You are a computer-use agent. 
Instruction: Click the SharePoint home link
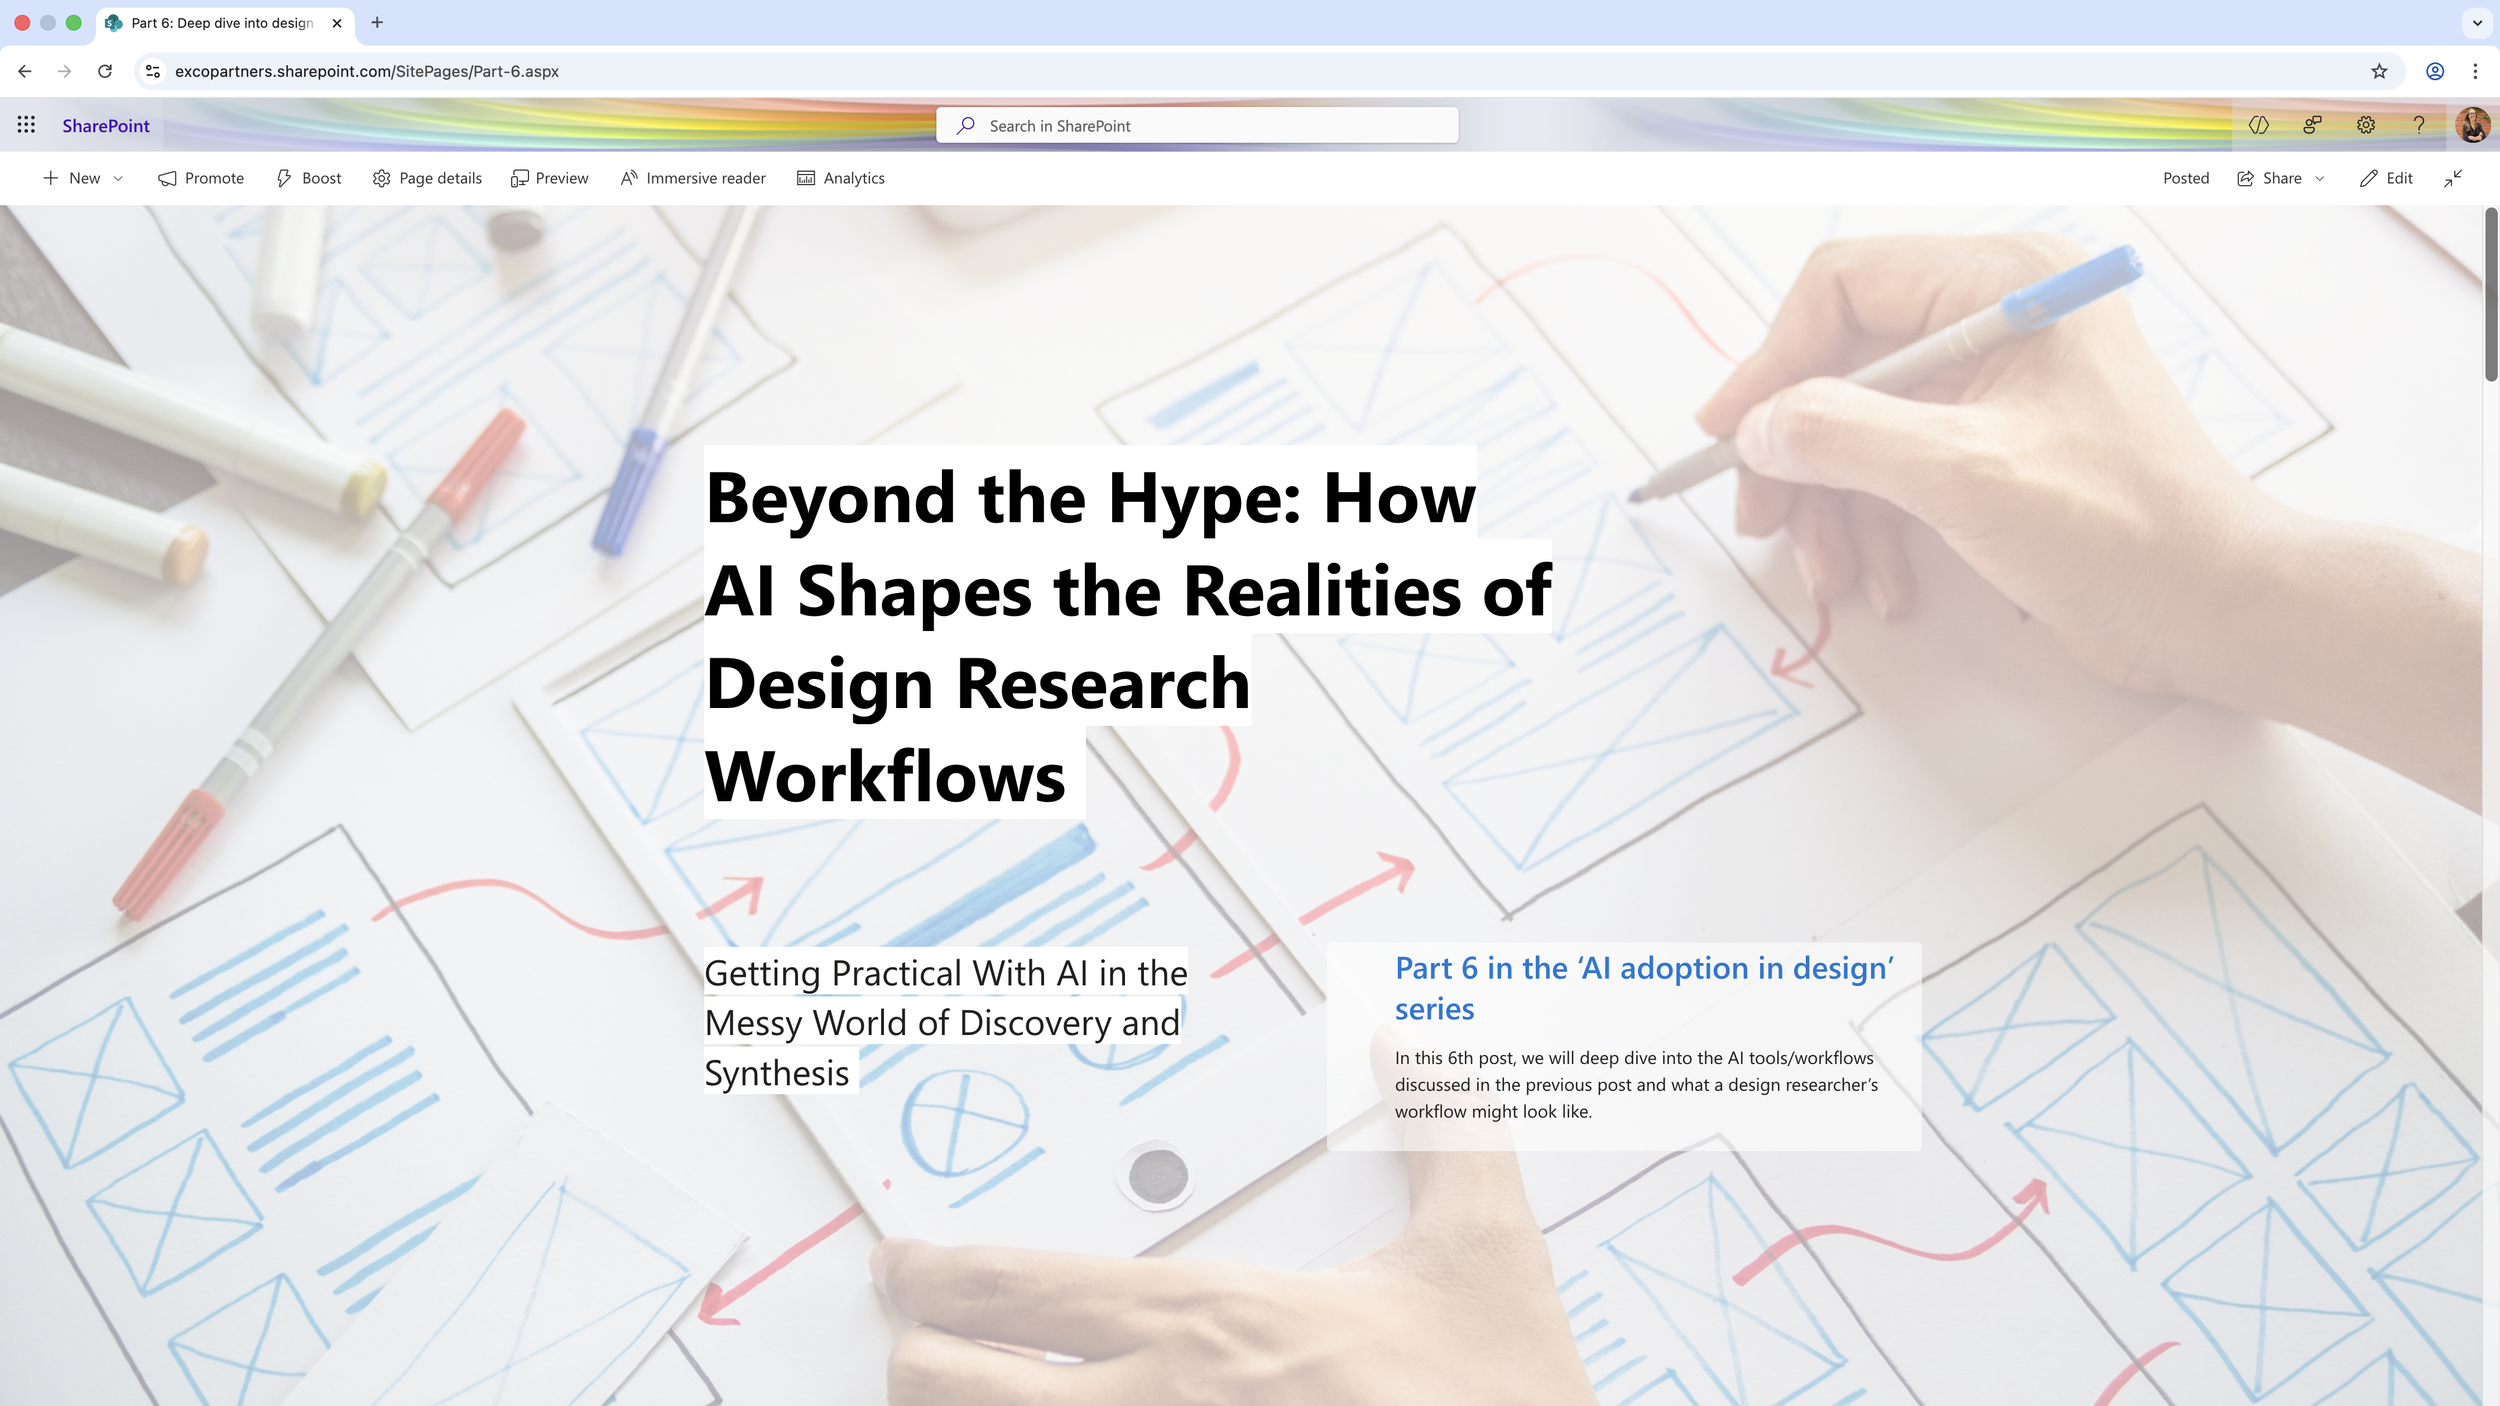coord(105,125)
